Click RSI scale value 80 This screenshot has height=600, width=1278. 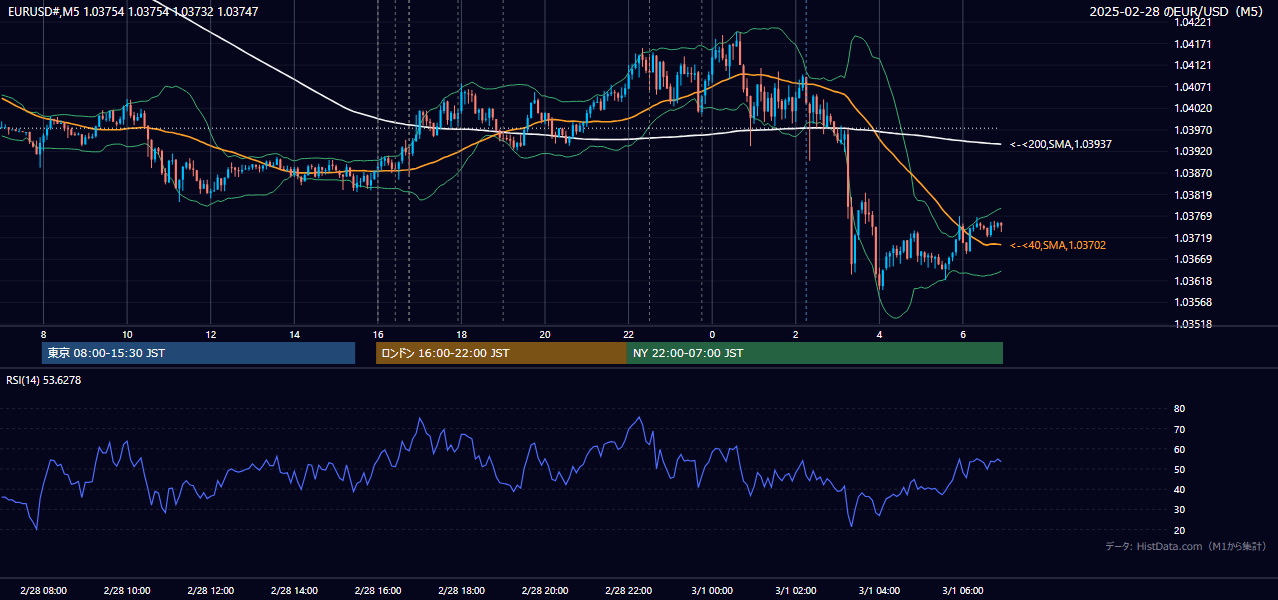[x=1179, y=409]
